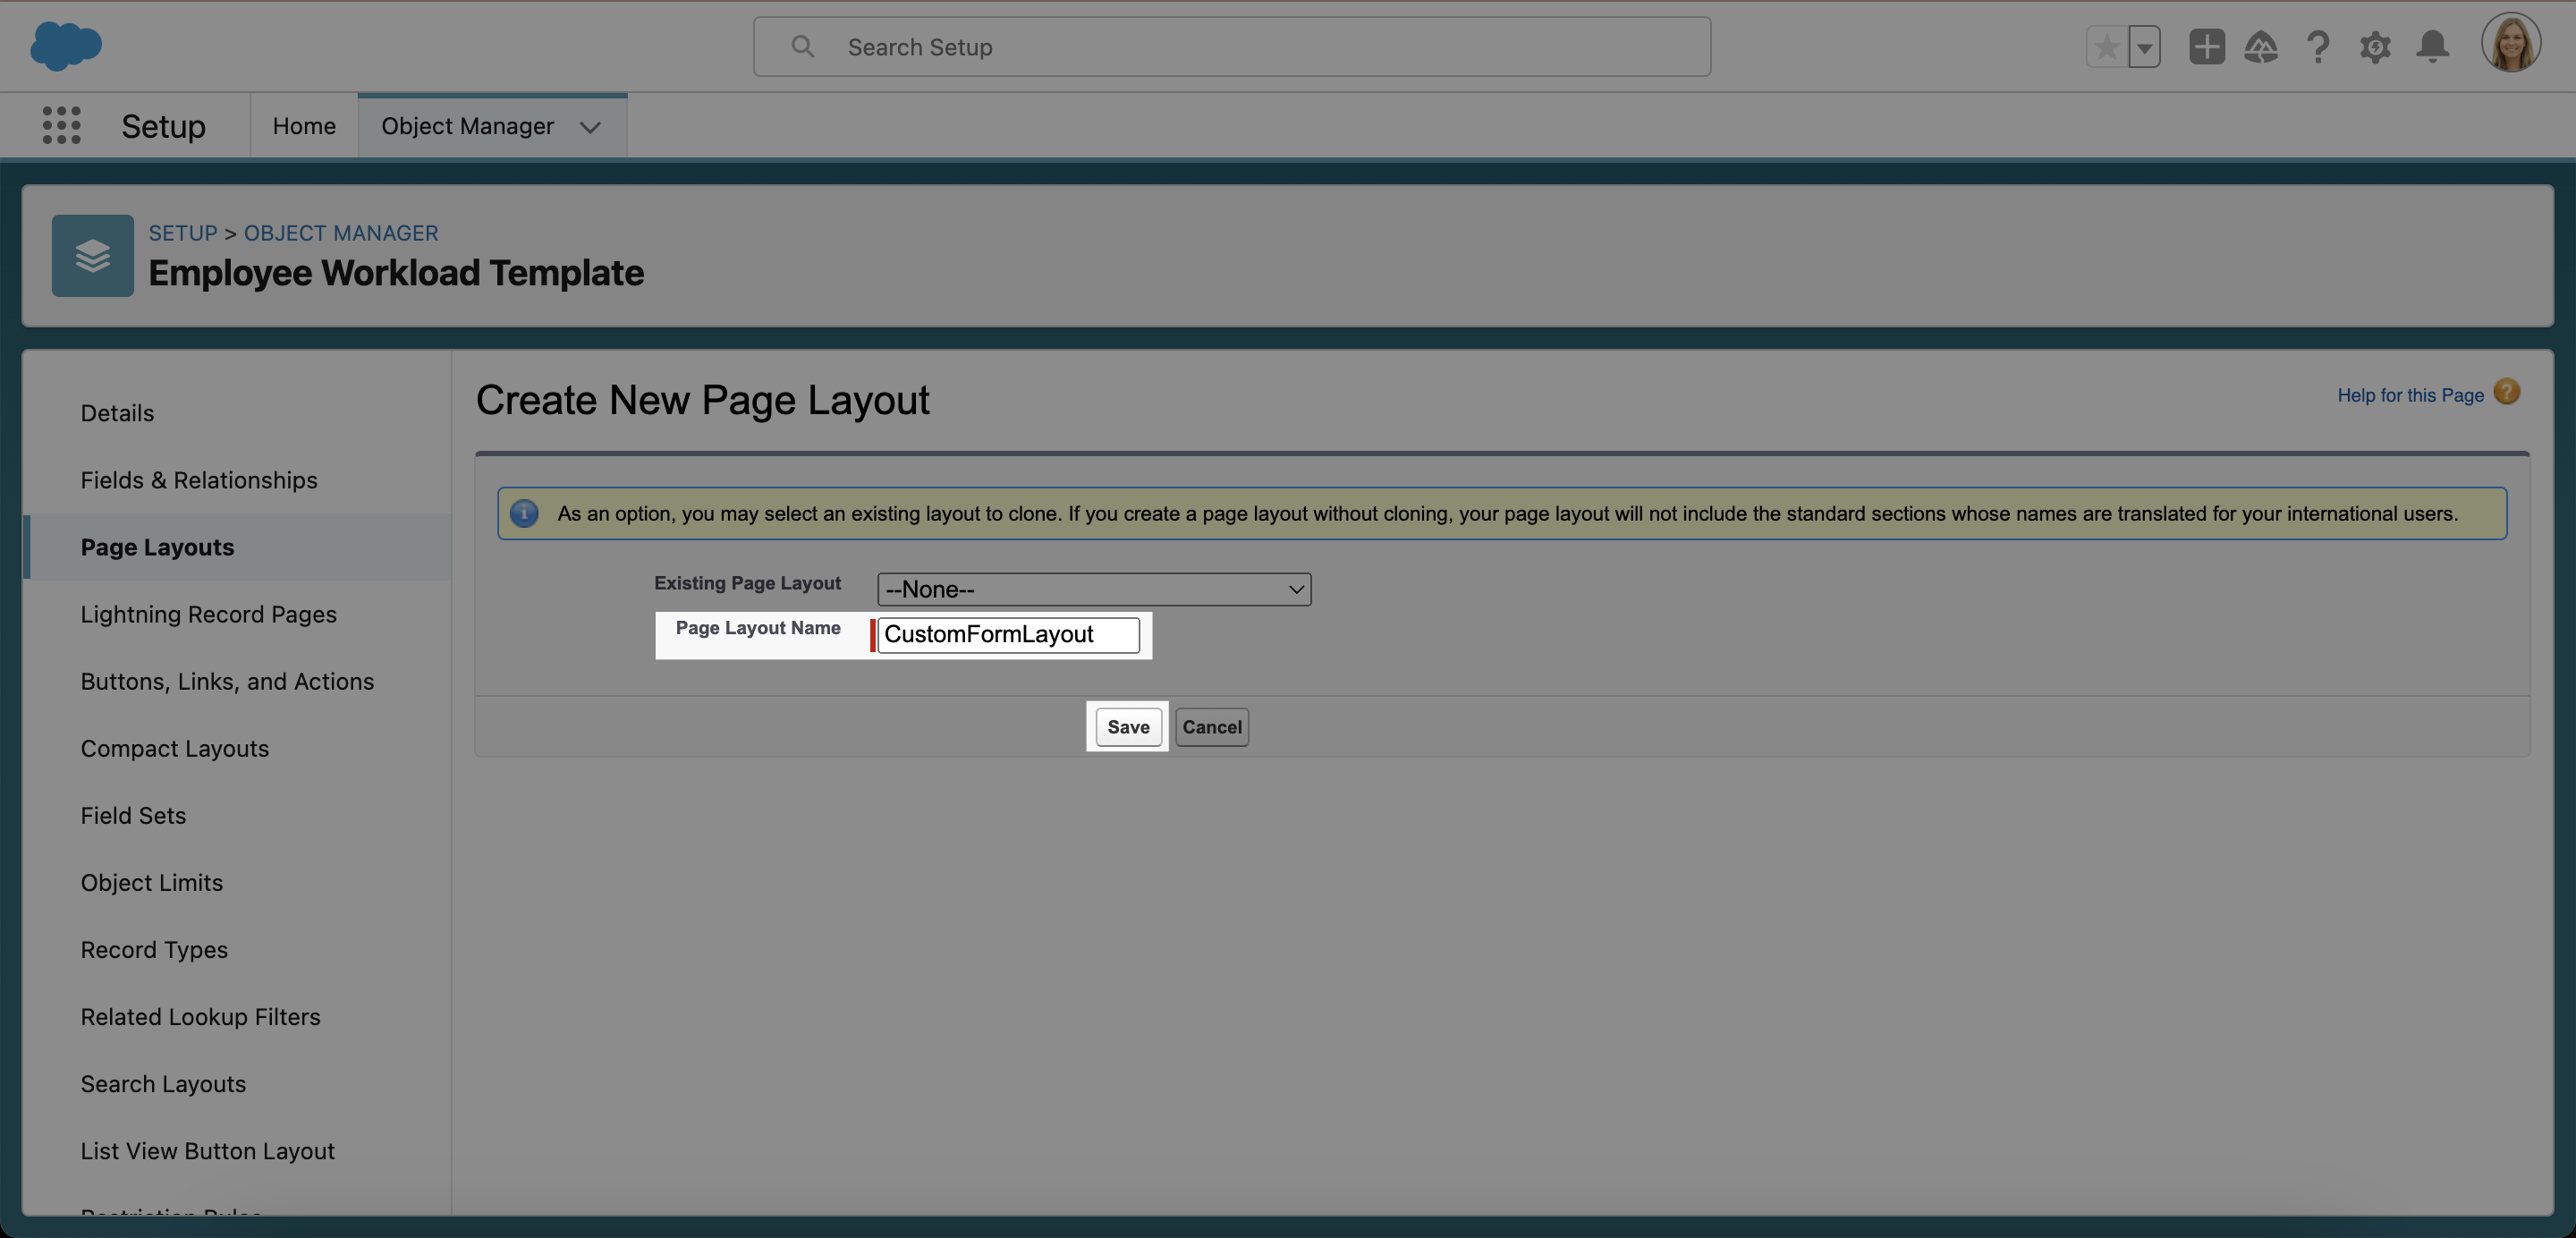Viewport: 2576px width, 1238px height.
Task: Open the notifications bell
Action: pos(2432,47)
